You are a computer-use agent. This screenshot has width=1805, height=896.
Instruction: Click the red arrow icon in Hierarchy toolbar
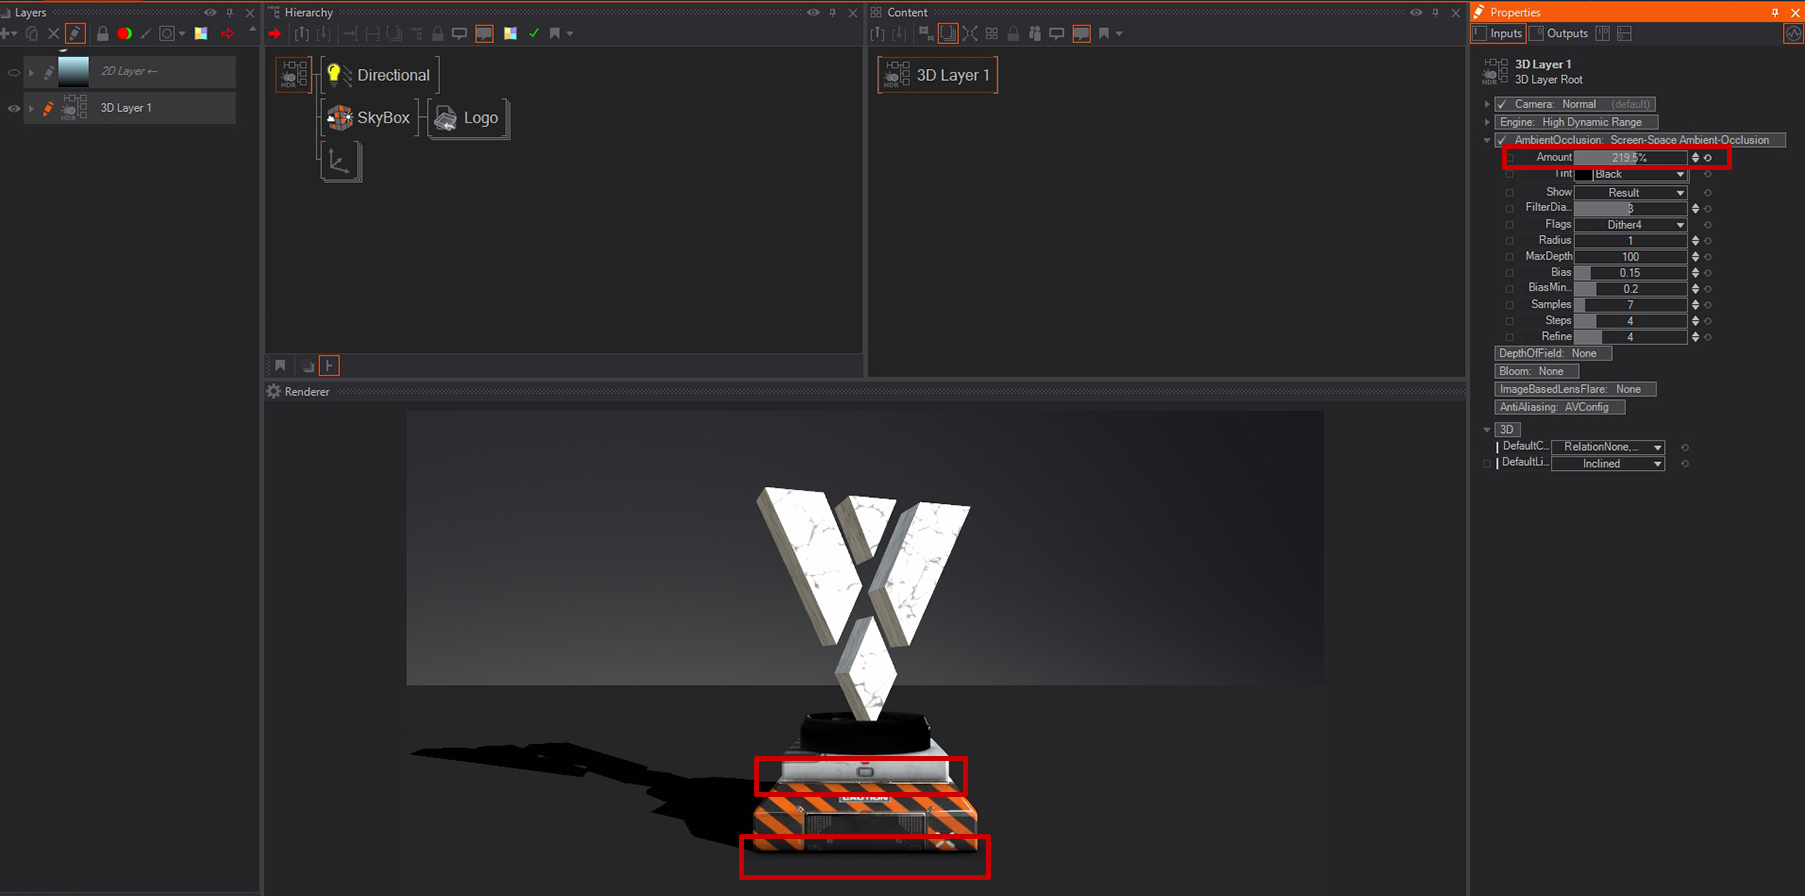click(275, 33)
